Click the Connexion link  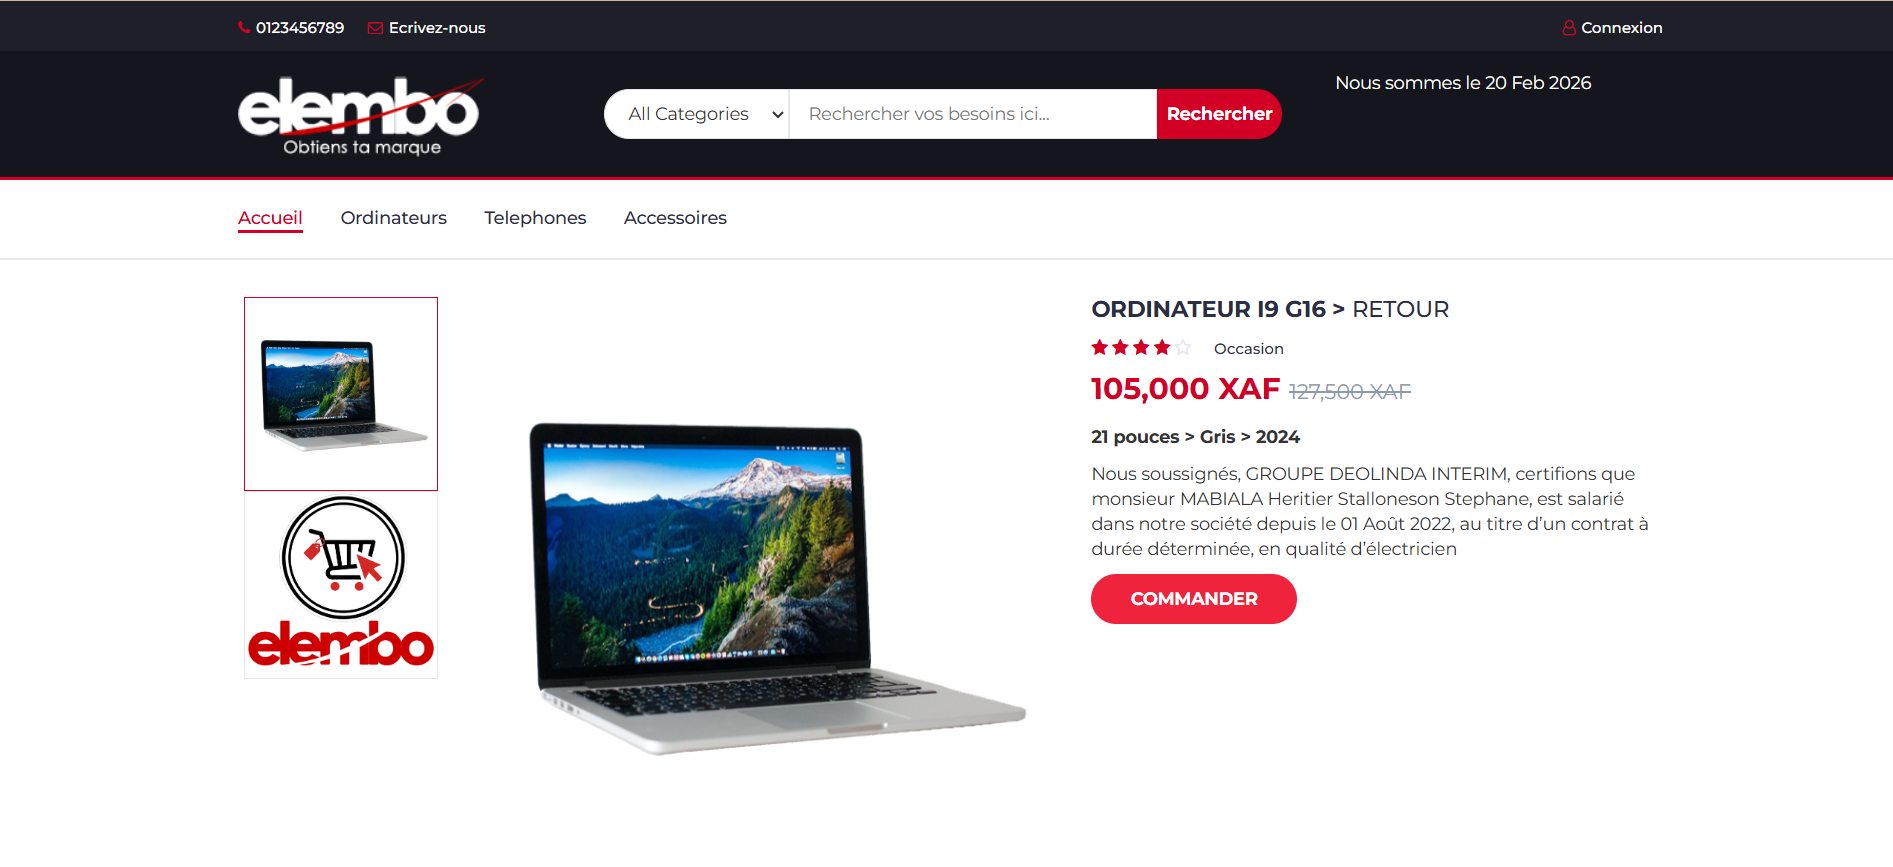(1621, 28)
